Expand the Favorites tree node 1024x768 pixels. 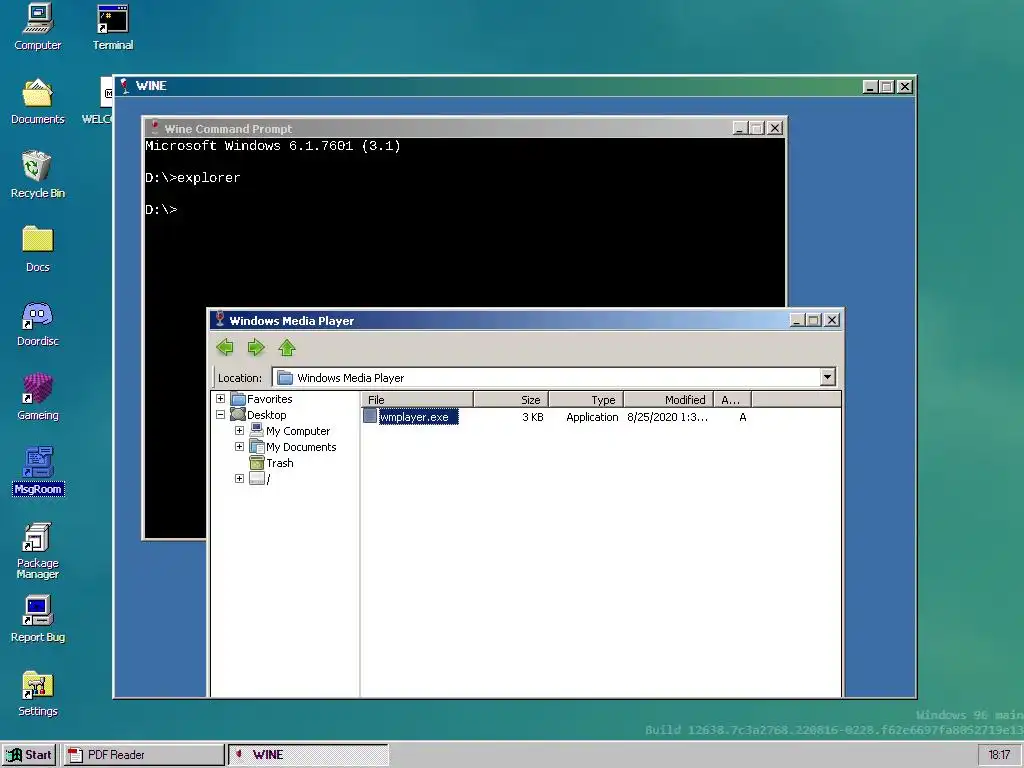[x=220, y=398]
